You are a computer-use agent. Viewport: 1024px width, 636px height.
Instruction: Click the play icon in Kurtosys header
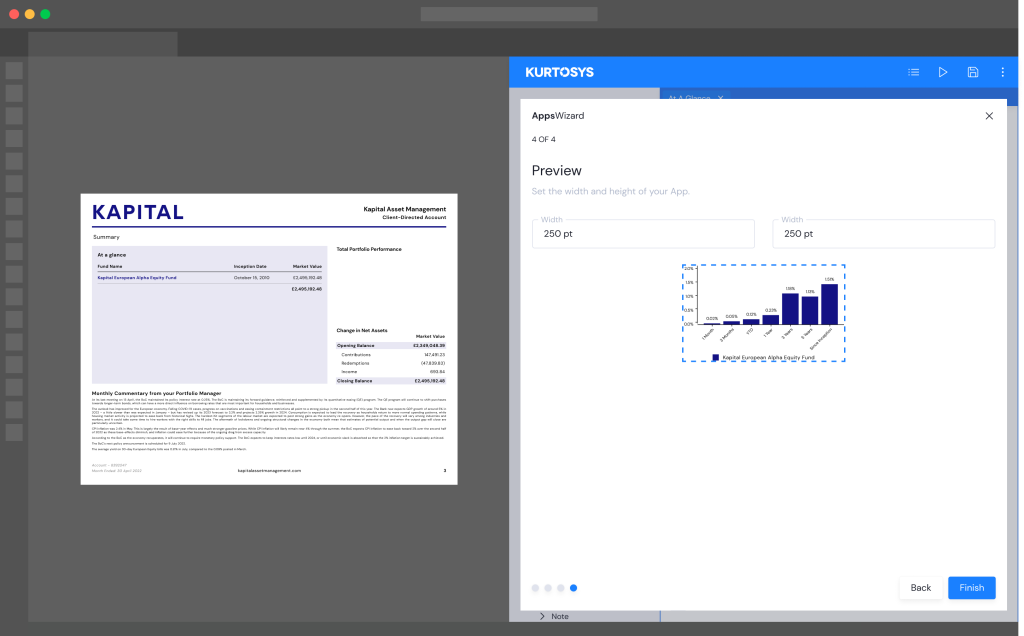(942, 72)
